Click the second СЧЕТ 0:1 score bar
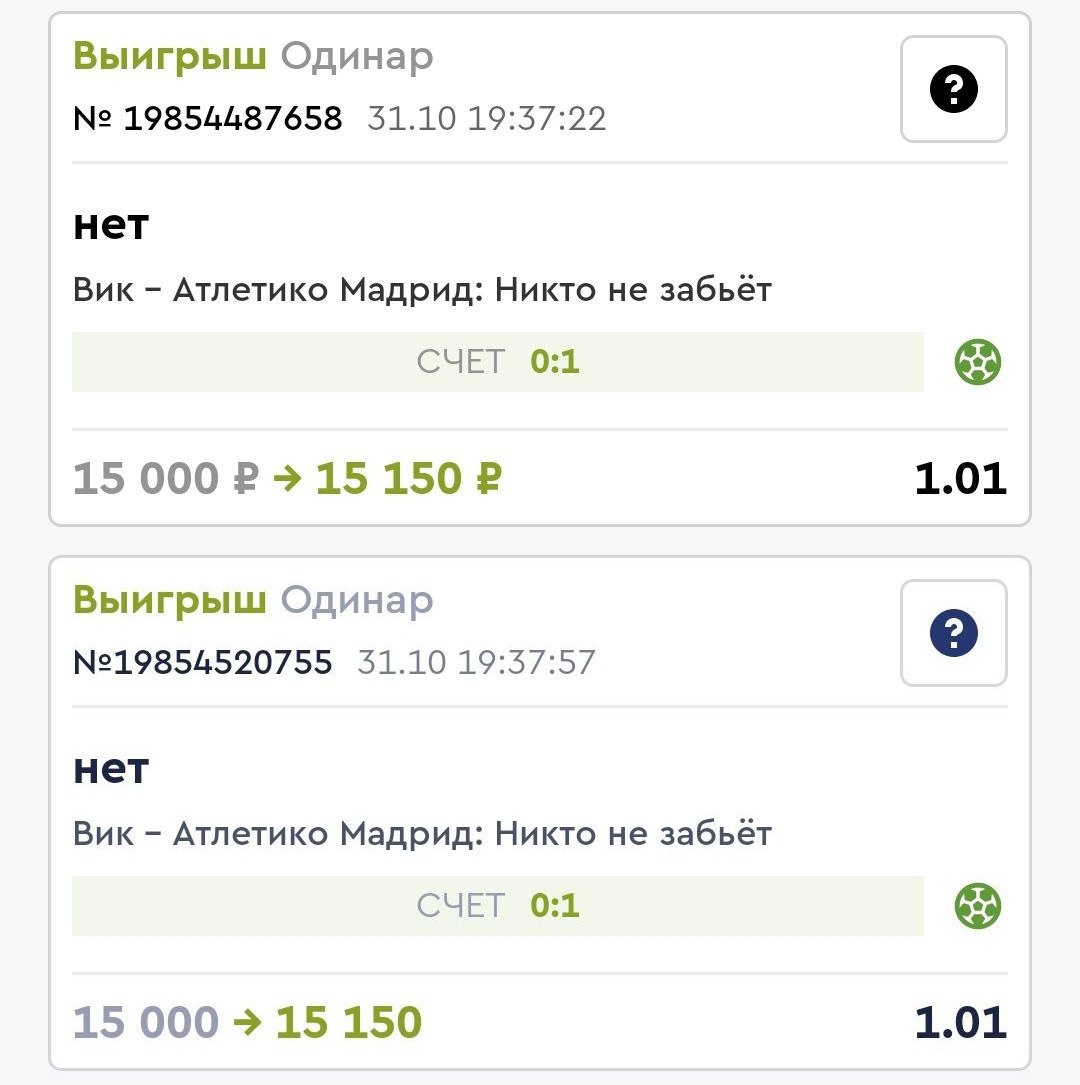Screen dimensions: 1080x1085 497,906
